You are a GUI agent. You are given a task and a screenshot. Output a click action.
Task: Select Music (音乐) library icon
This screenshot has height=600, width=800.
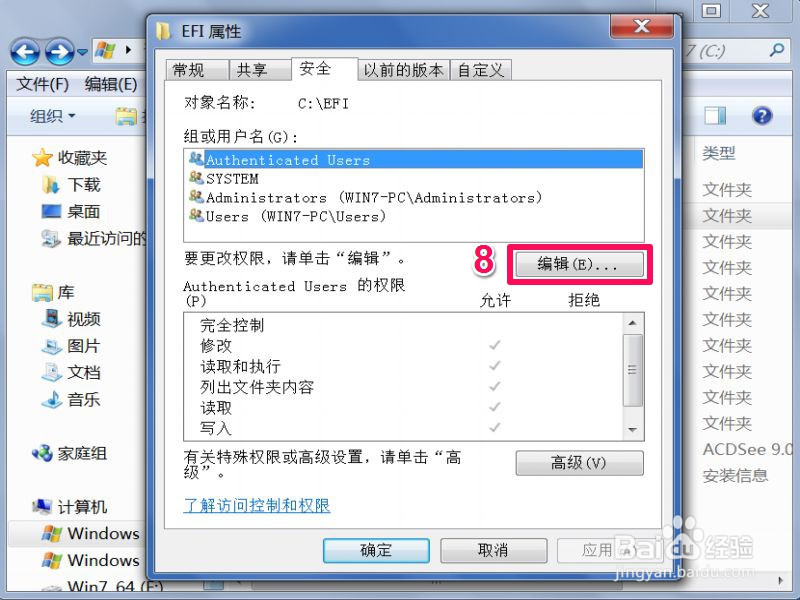(x=52, y=399)
